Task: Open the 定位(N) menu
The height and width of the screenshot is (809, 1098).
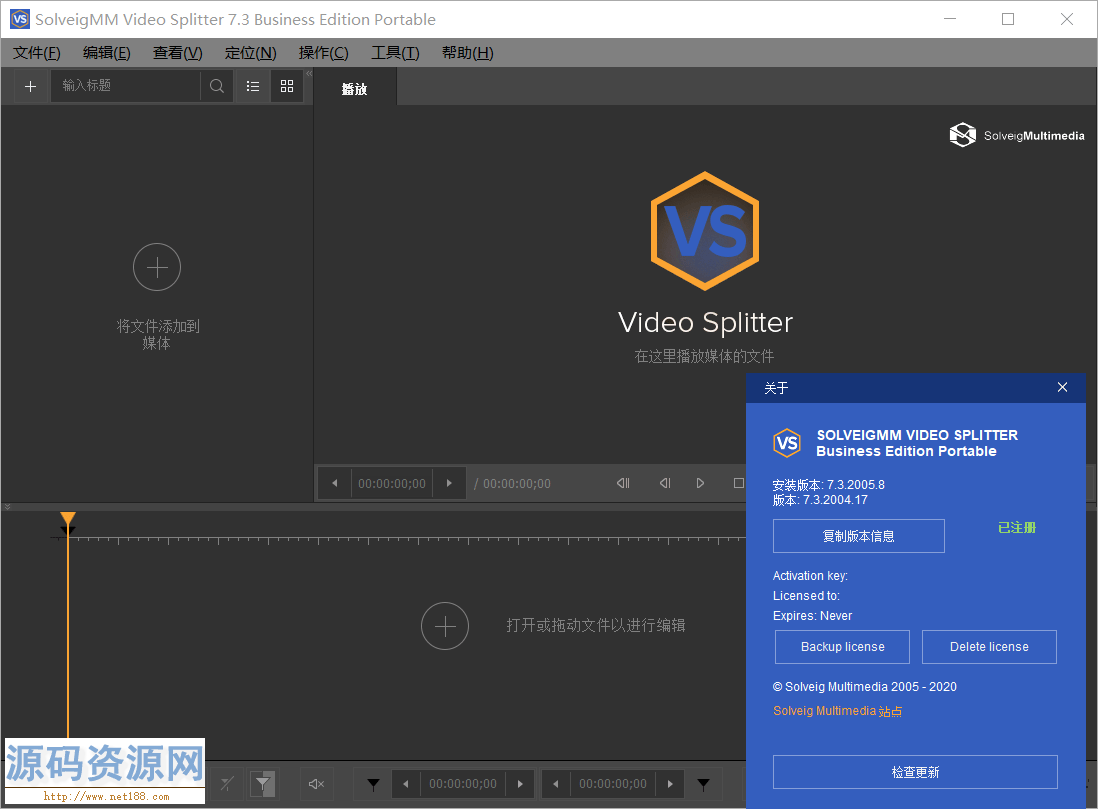Action: 251,53
